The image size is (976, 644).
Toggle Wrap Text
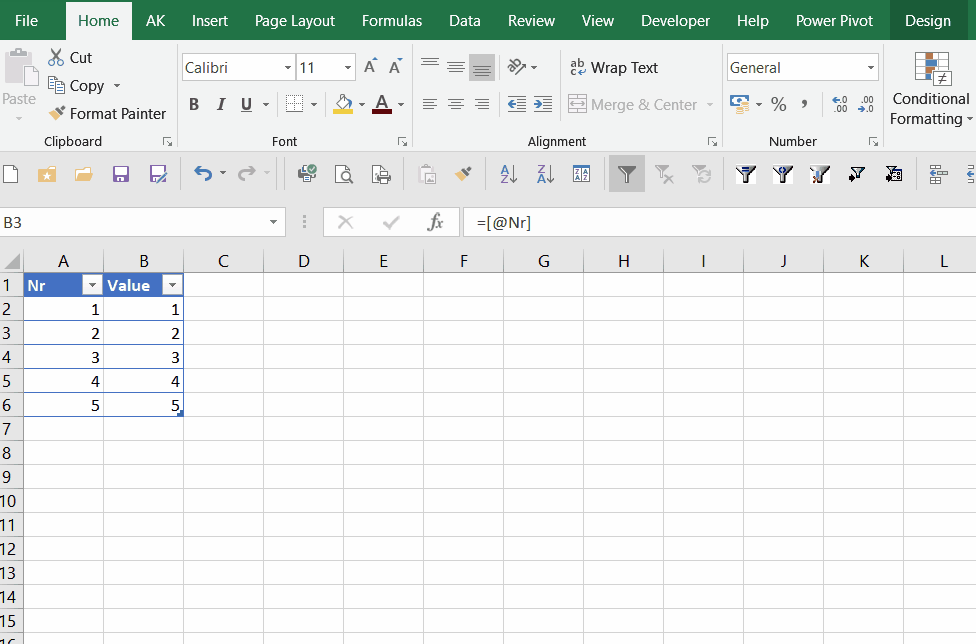coord(613,67)
